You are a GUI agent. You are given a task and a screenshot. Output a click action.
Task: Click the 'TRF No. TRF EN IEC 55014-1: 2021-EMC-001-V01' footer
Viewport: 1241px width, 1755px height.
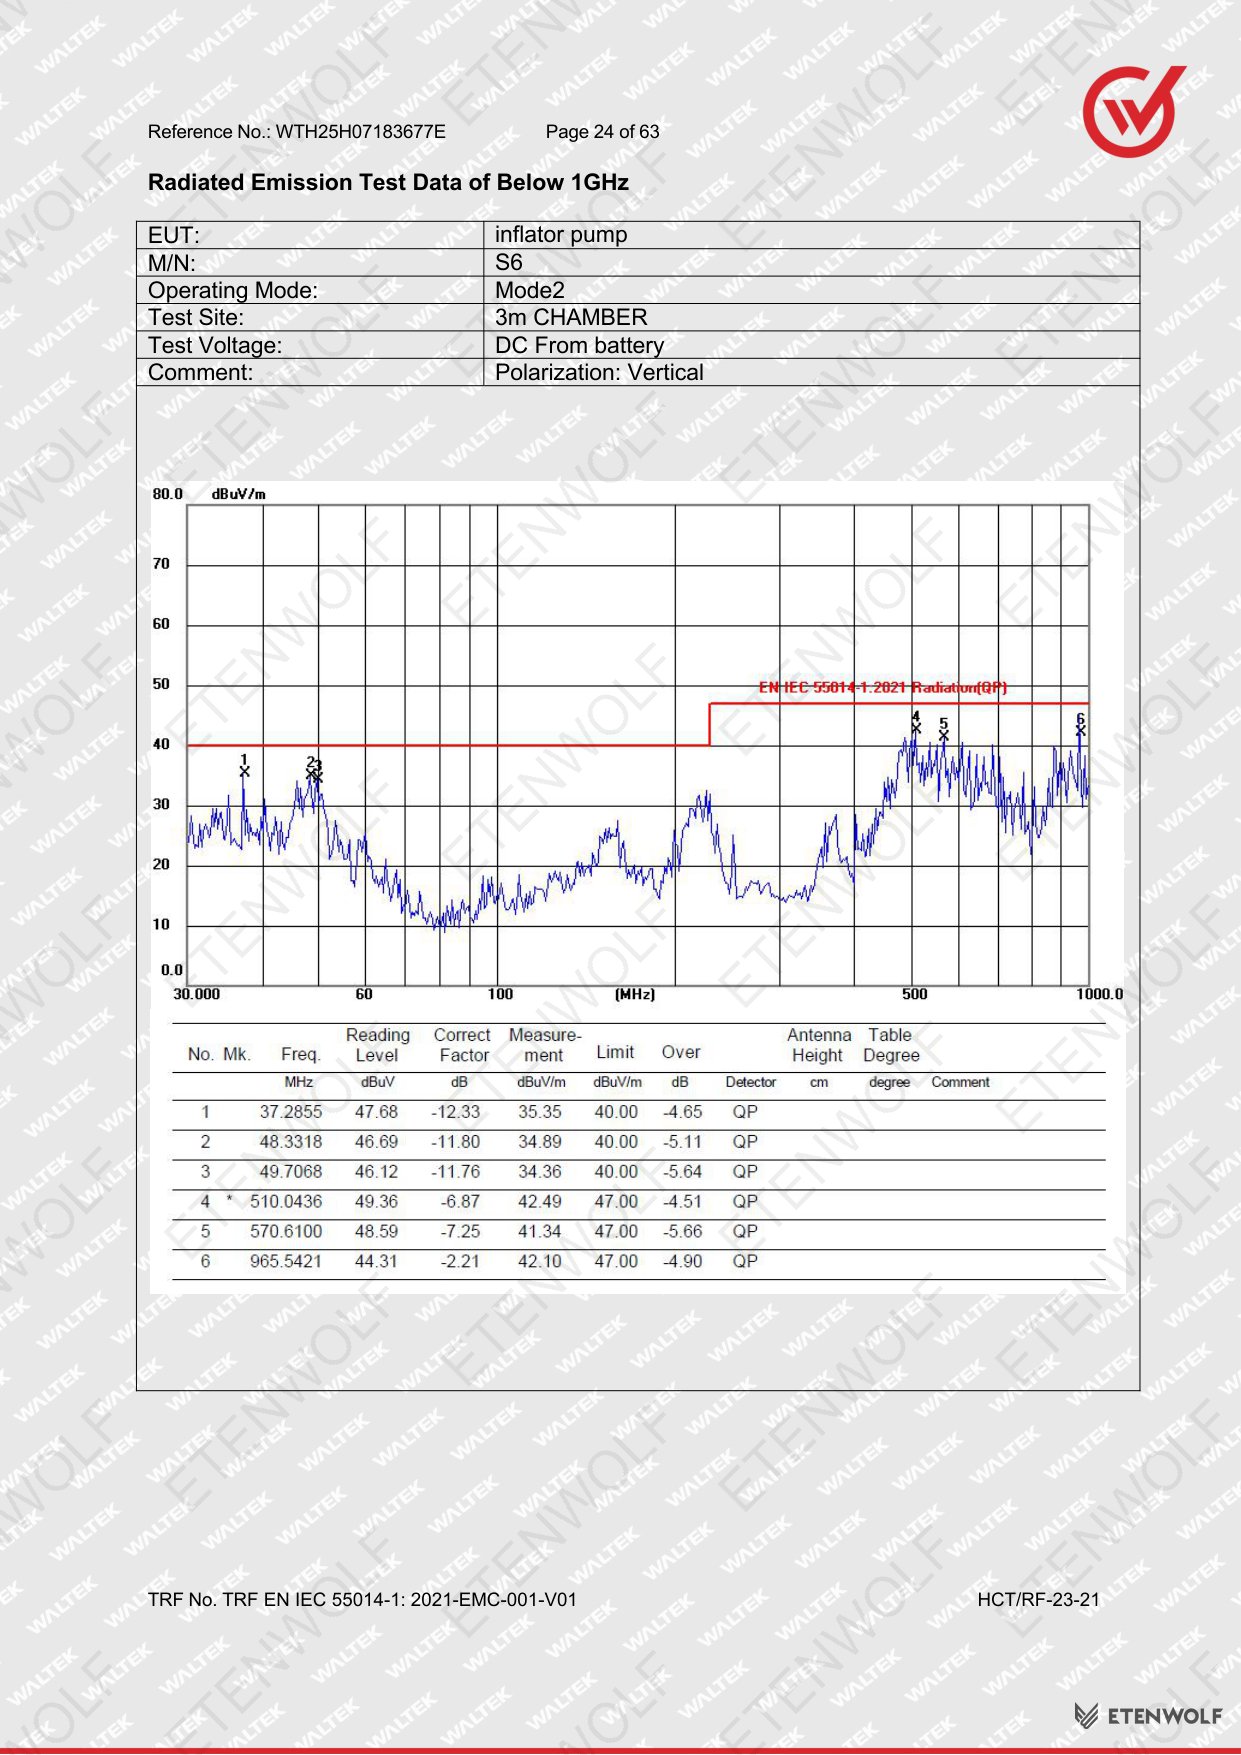pyautogui.click(x=362, y=1600)
